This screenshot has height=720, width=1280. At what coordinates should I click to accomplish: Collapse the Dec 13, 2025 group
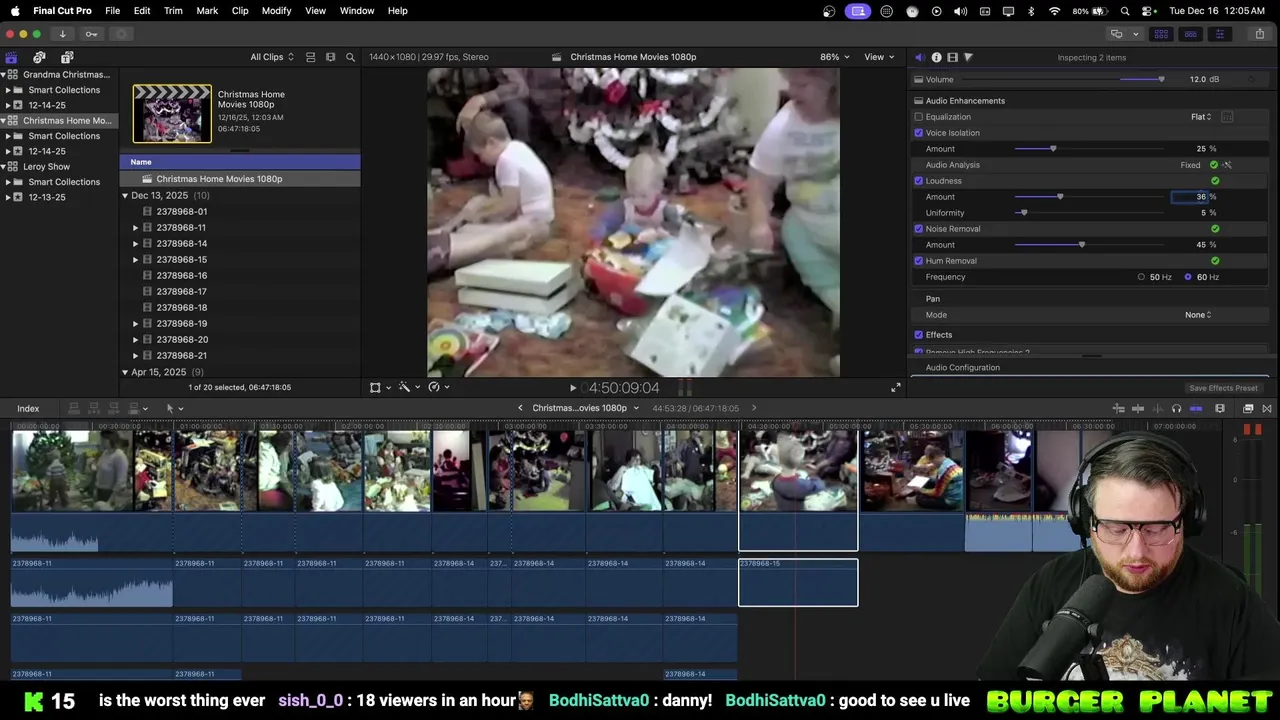(x=125, y=196)
